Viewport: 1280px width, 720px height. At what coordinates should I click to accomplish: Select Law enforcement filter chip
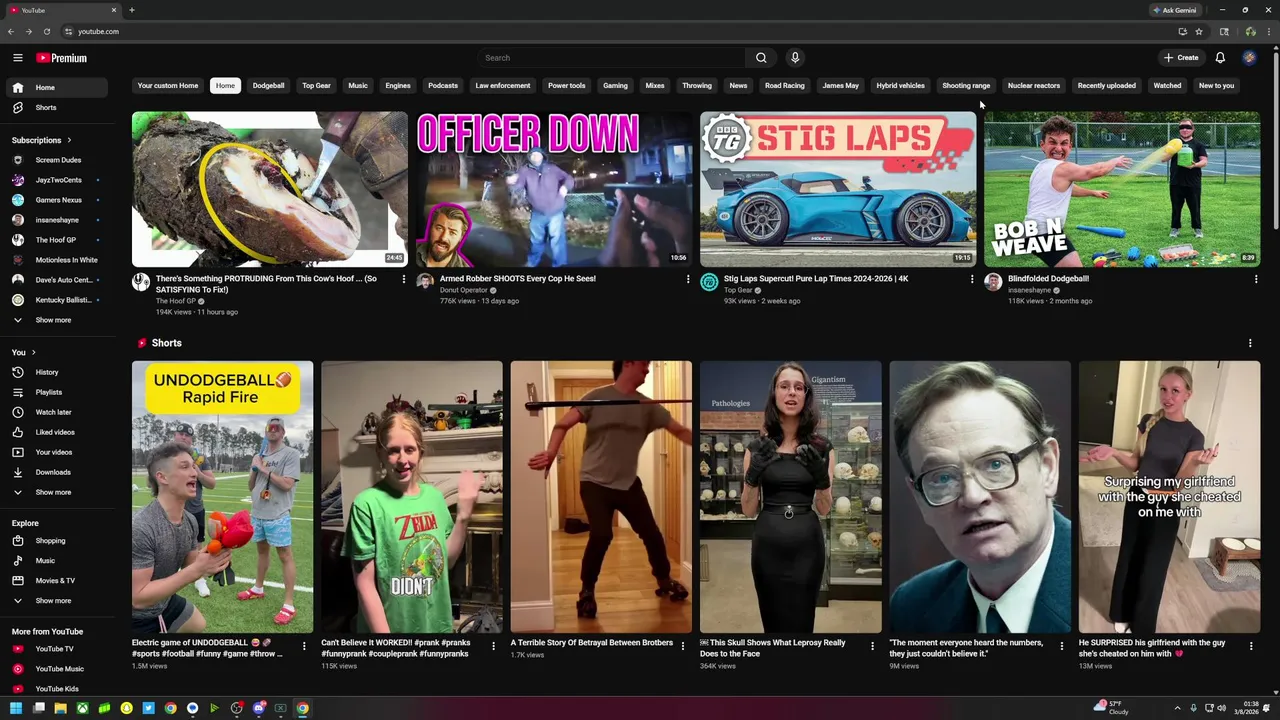pyautogui.click(x=503, y=86)
